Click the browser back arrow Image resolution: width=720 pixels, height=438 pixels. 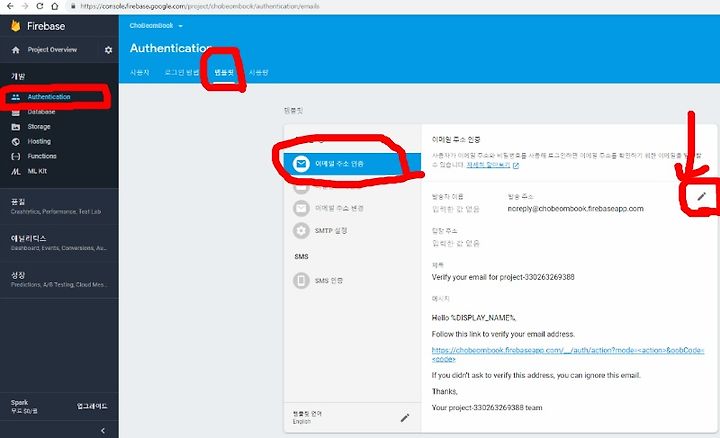pyautogui.click(x=10, y=6)
